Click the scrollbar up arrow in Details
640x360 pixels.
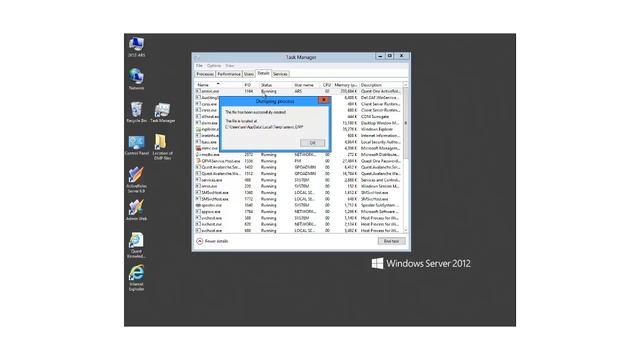(x=405, y=85)
